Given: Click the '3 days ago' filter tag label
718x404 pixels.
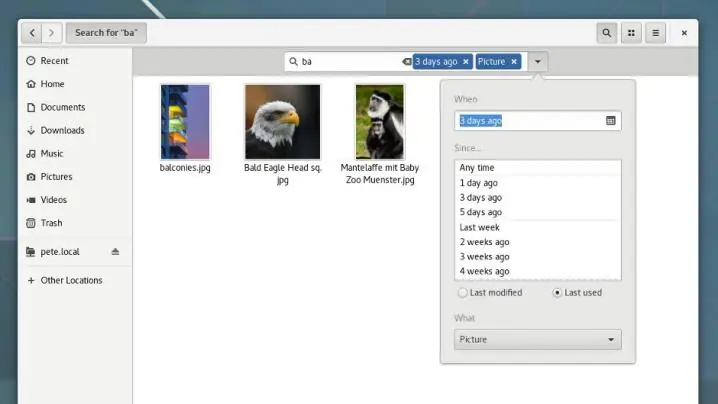Looking at the screenshot, I should tap(436, 61).
